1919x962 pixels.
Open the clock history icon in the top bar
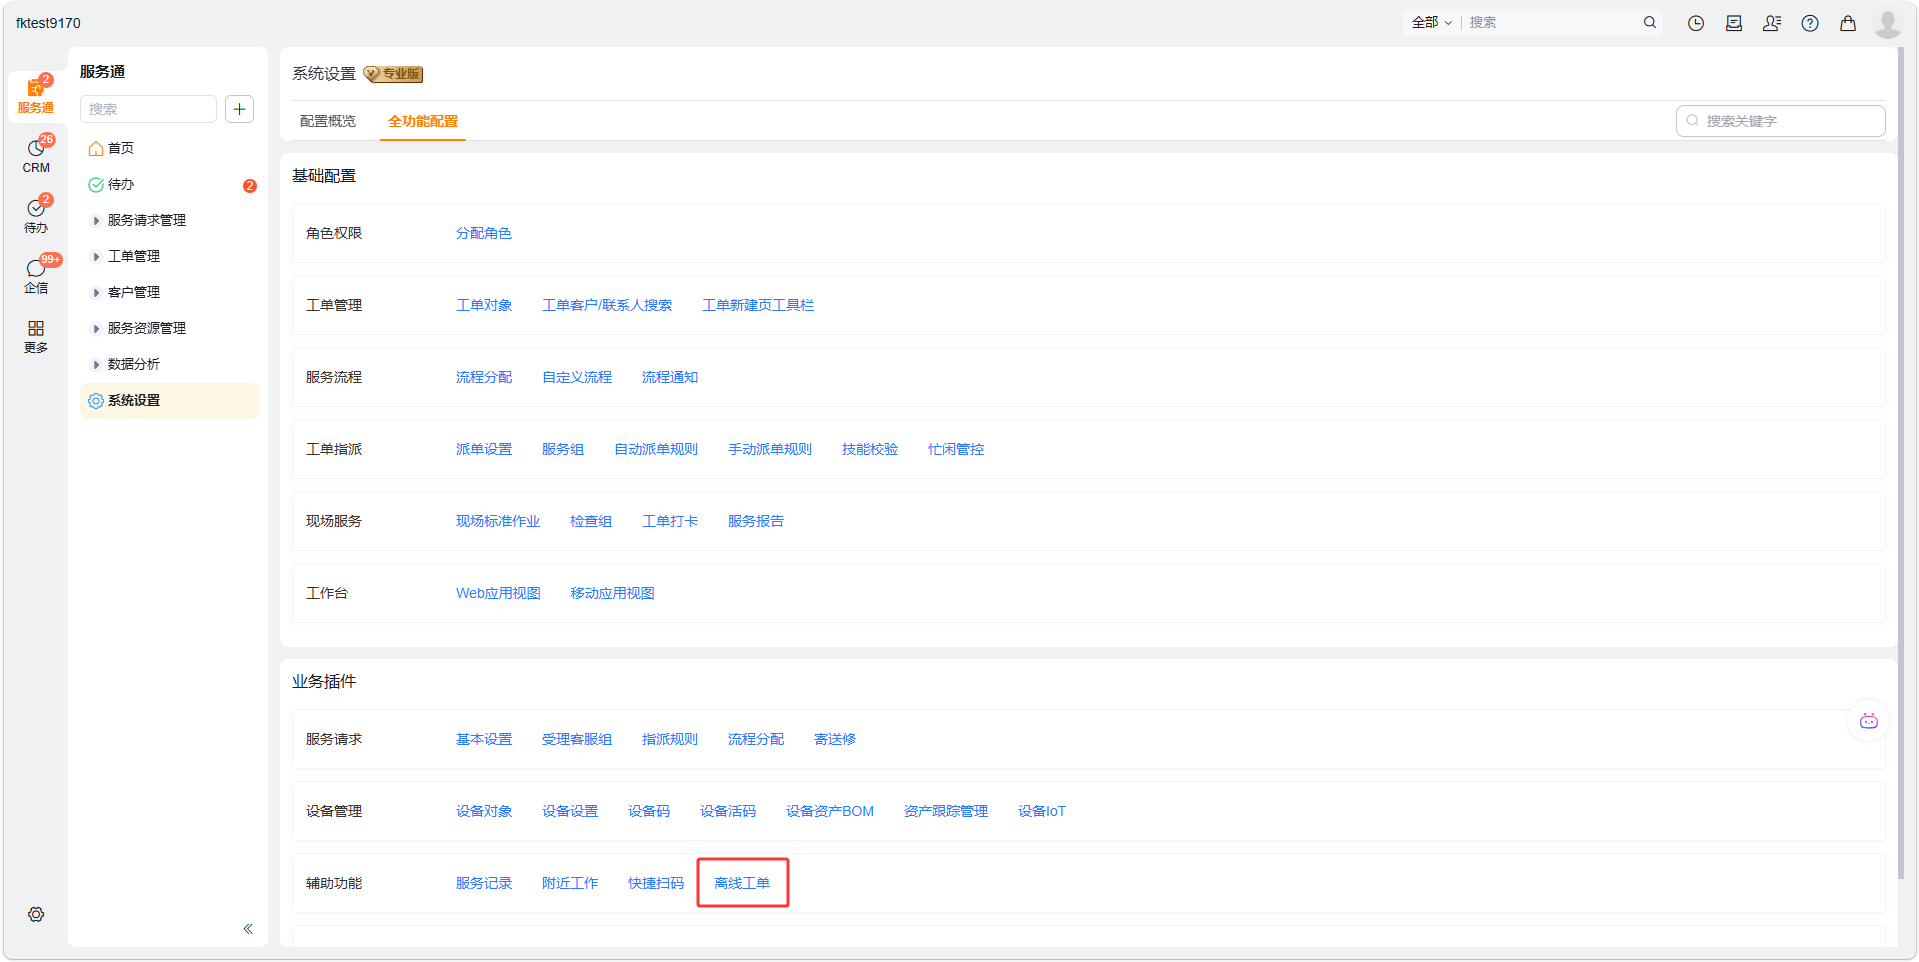coord(1696,23)
